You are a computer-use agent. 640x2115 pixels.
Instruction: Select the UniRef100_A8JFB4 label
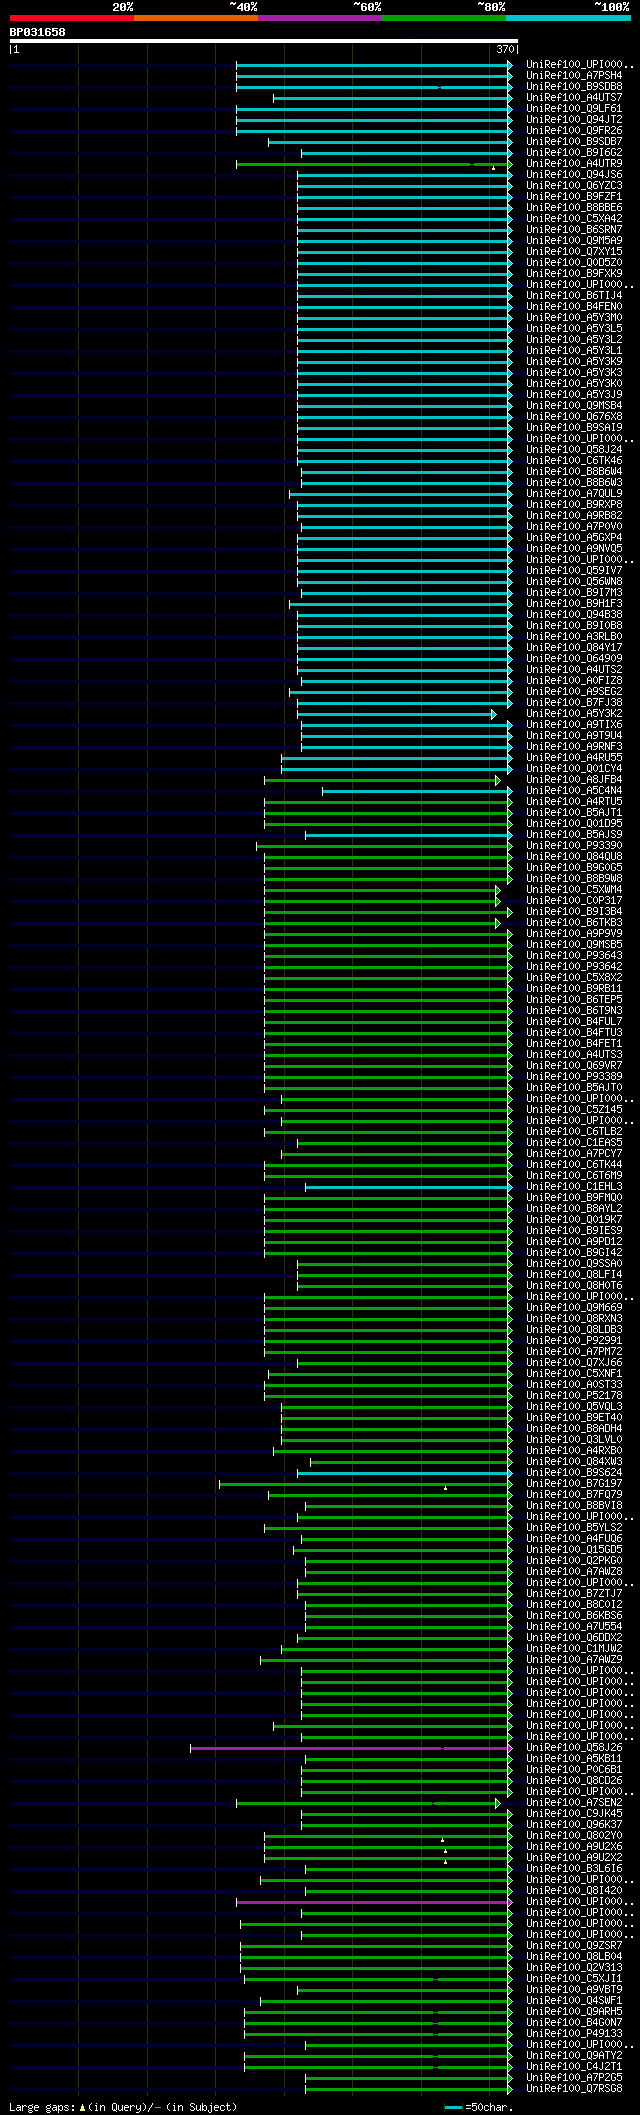[x=574, y=779]
